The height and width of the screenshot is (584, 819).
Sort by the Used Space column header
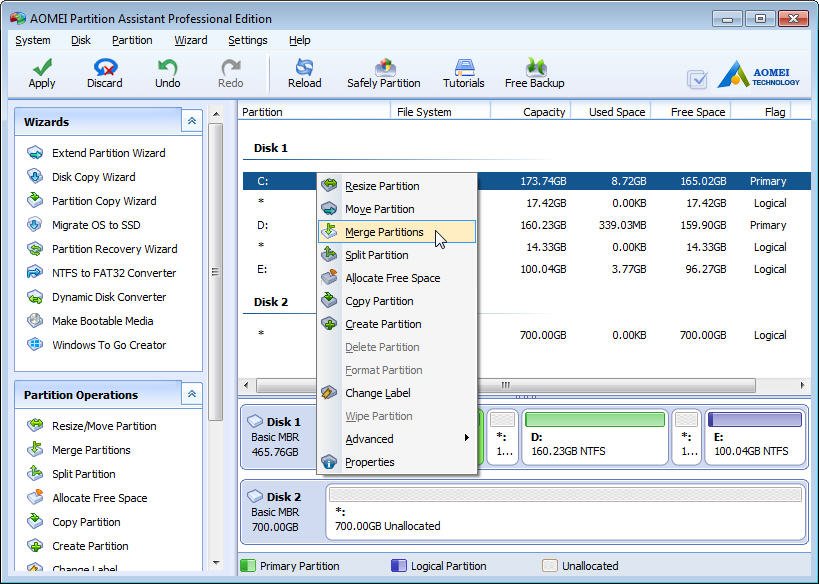click(x=611, y=112)
